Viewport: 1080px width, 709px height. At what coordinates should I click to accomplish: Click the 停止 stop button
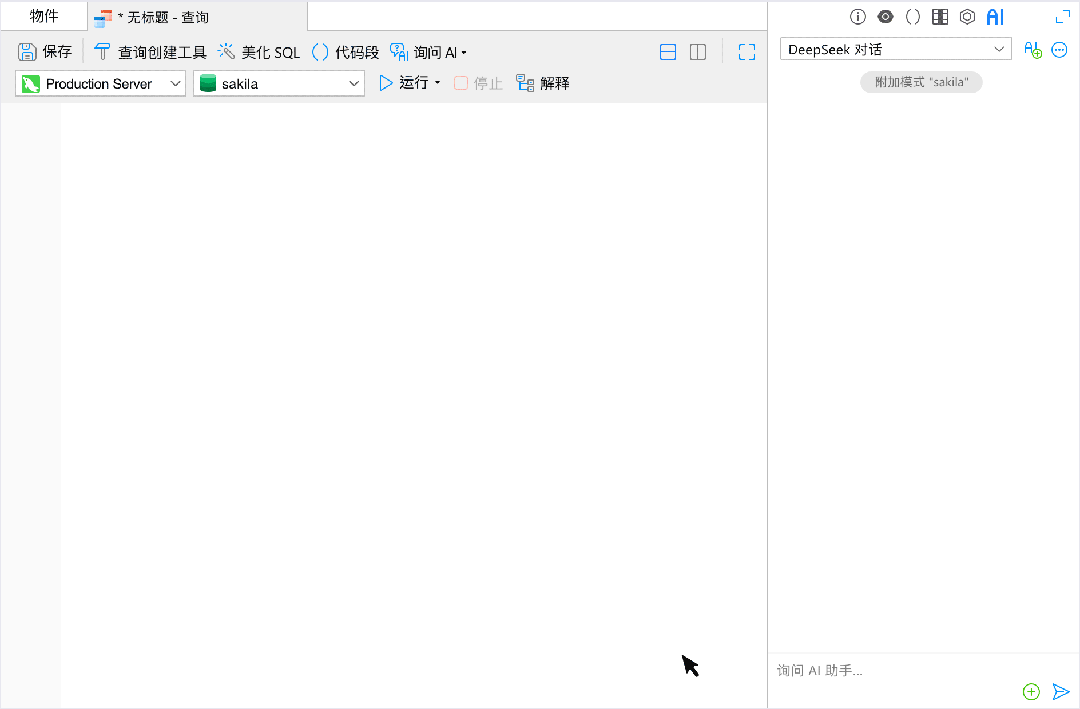coord(478,83)
